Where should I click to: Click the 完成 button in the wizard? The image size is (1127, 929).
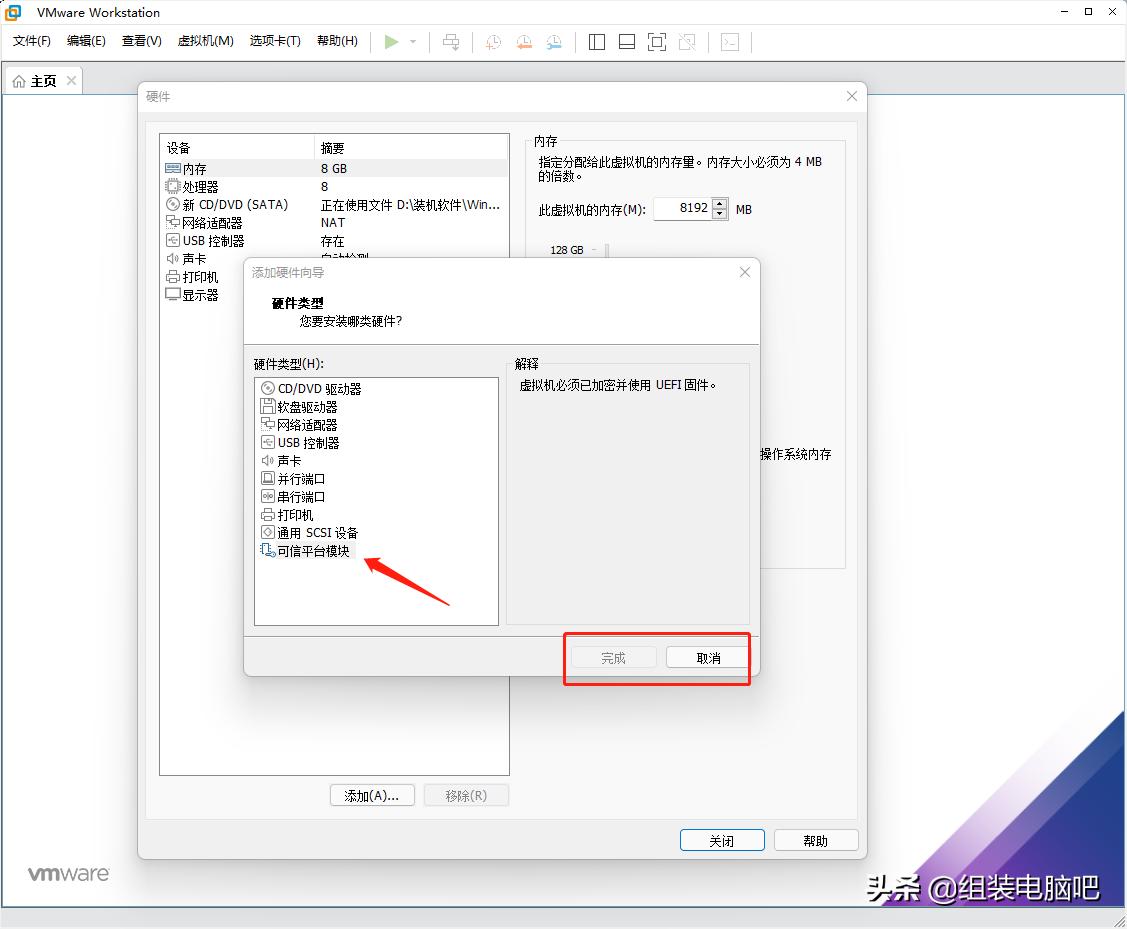(x=611, y=657)
